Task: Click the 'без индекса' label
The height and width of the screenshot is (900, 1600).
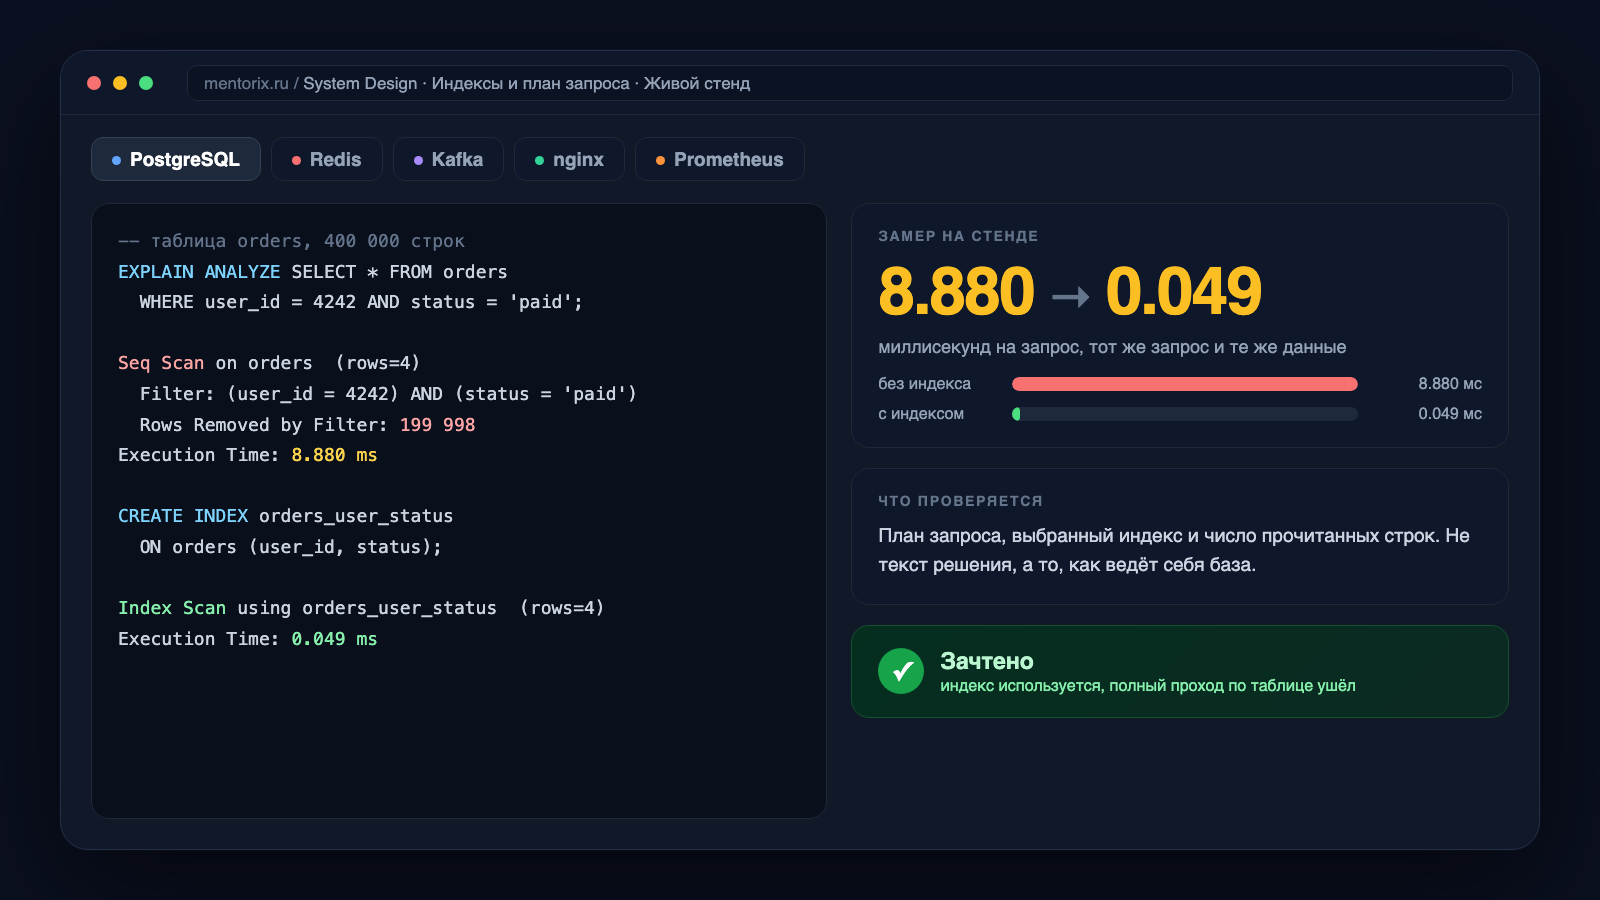Action: pos(924,384)
